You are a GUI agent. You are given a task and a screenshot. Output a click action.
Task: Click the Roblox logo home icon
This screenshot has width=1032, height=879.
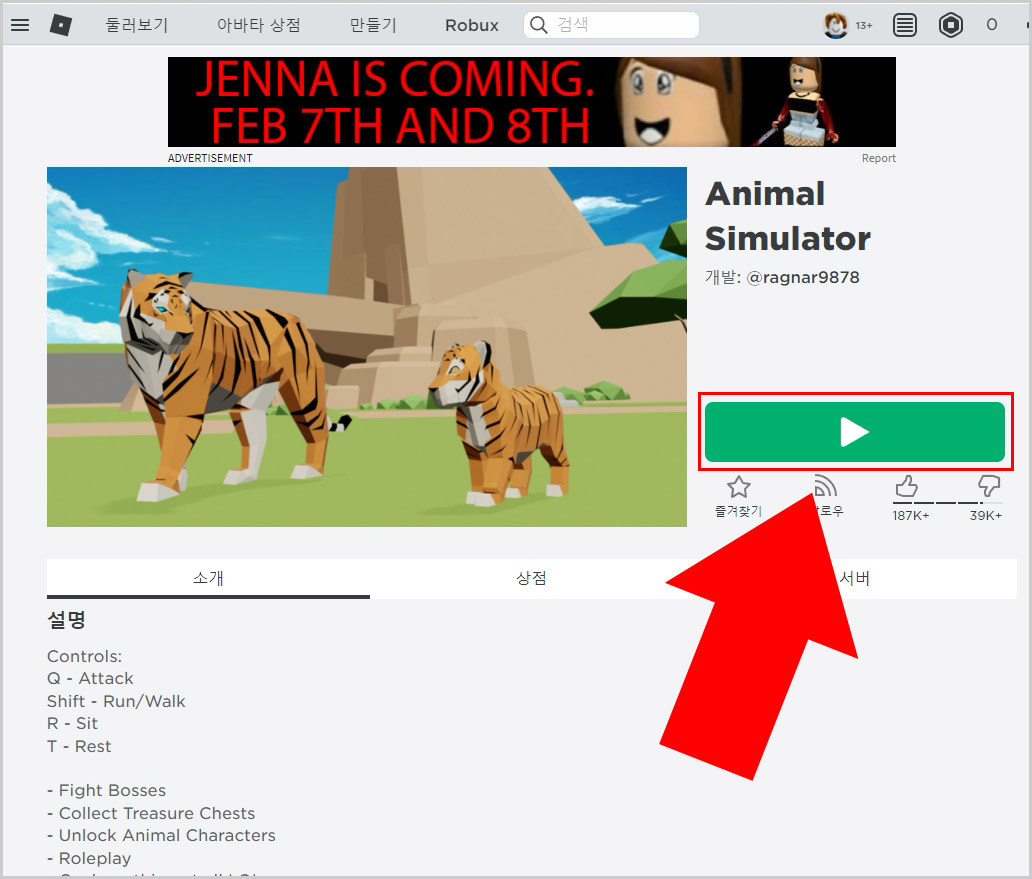[x=61, y=25]
